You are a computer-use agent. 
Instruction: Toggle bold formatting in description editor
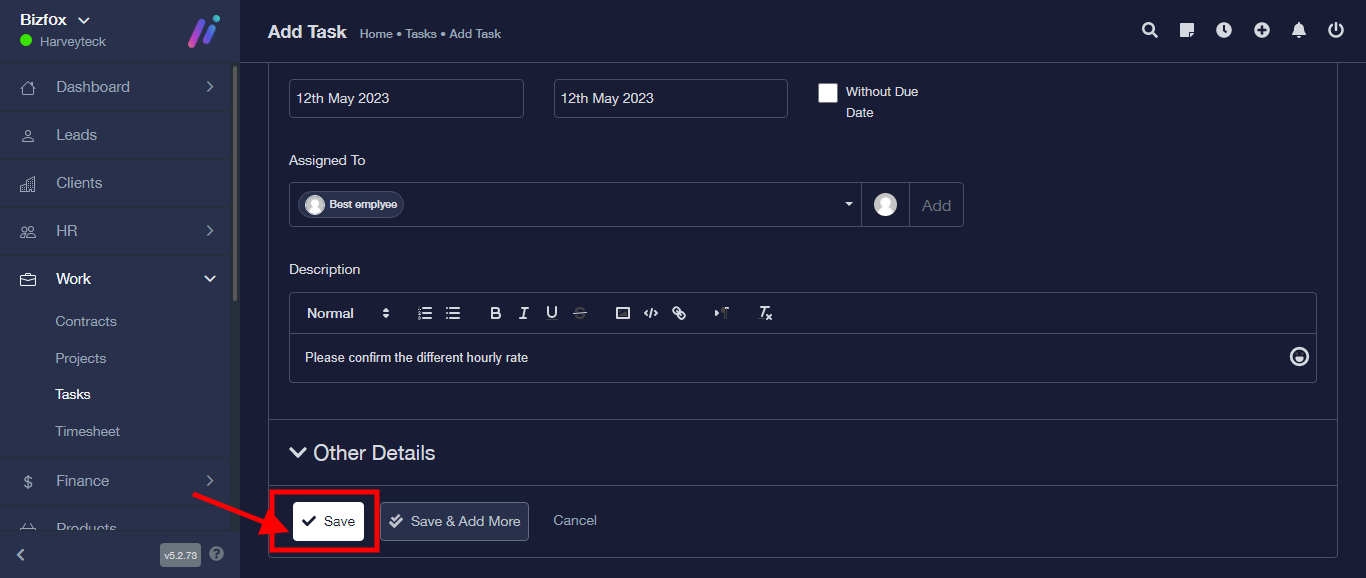[495, 313]
